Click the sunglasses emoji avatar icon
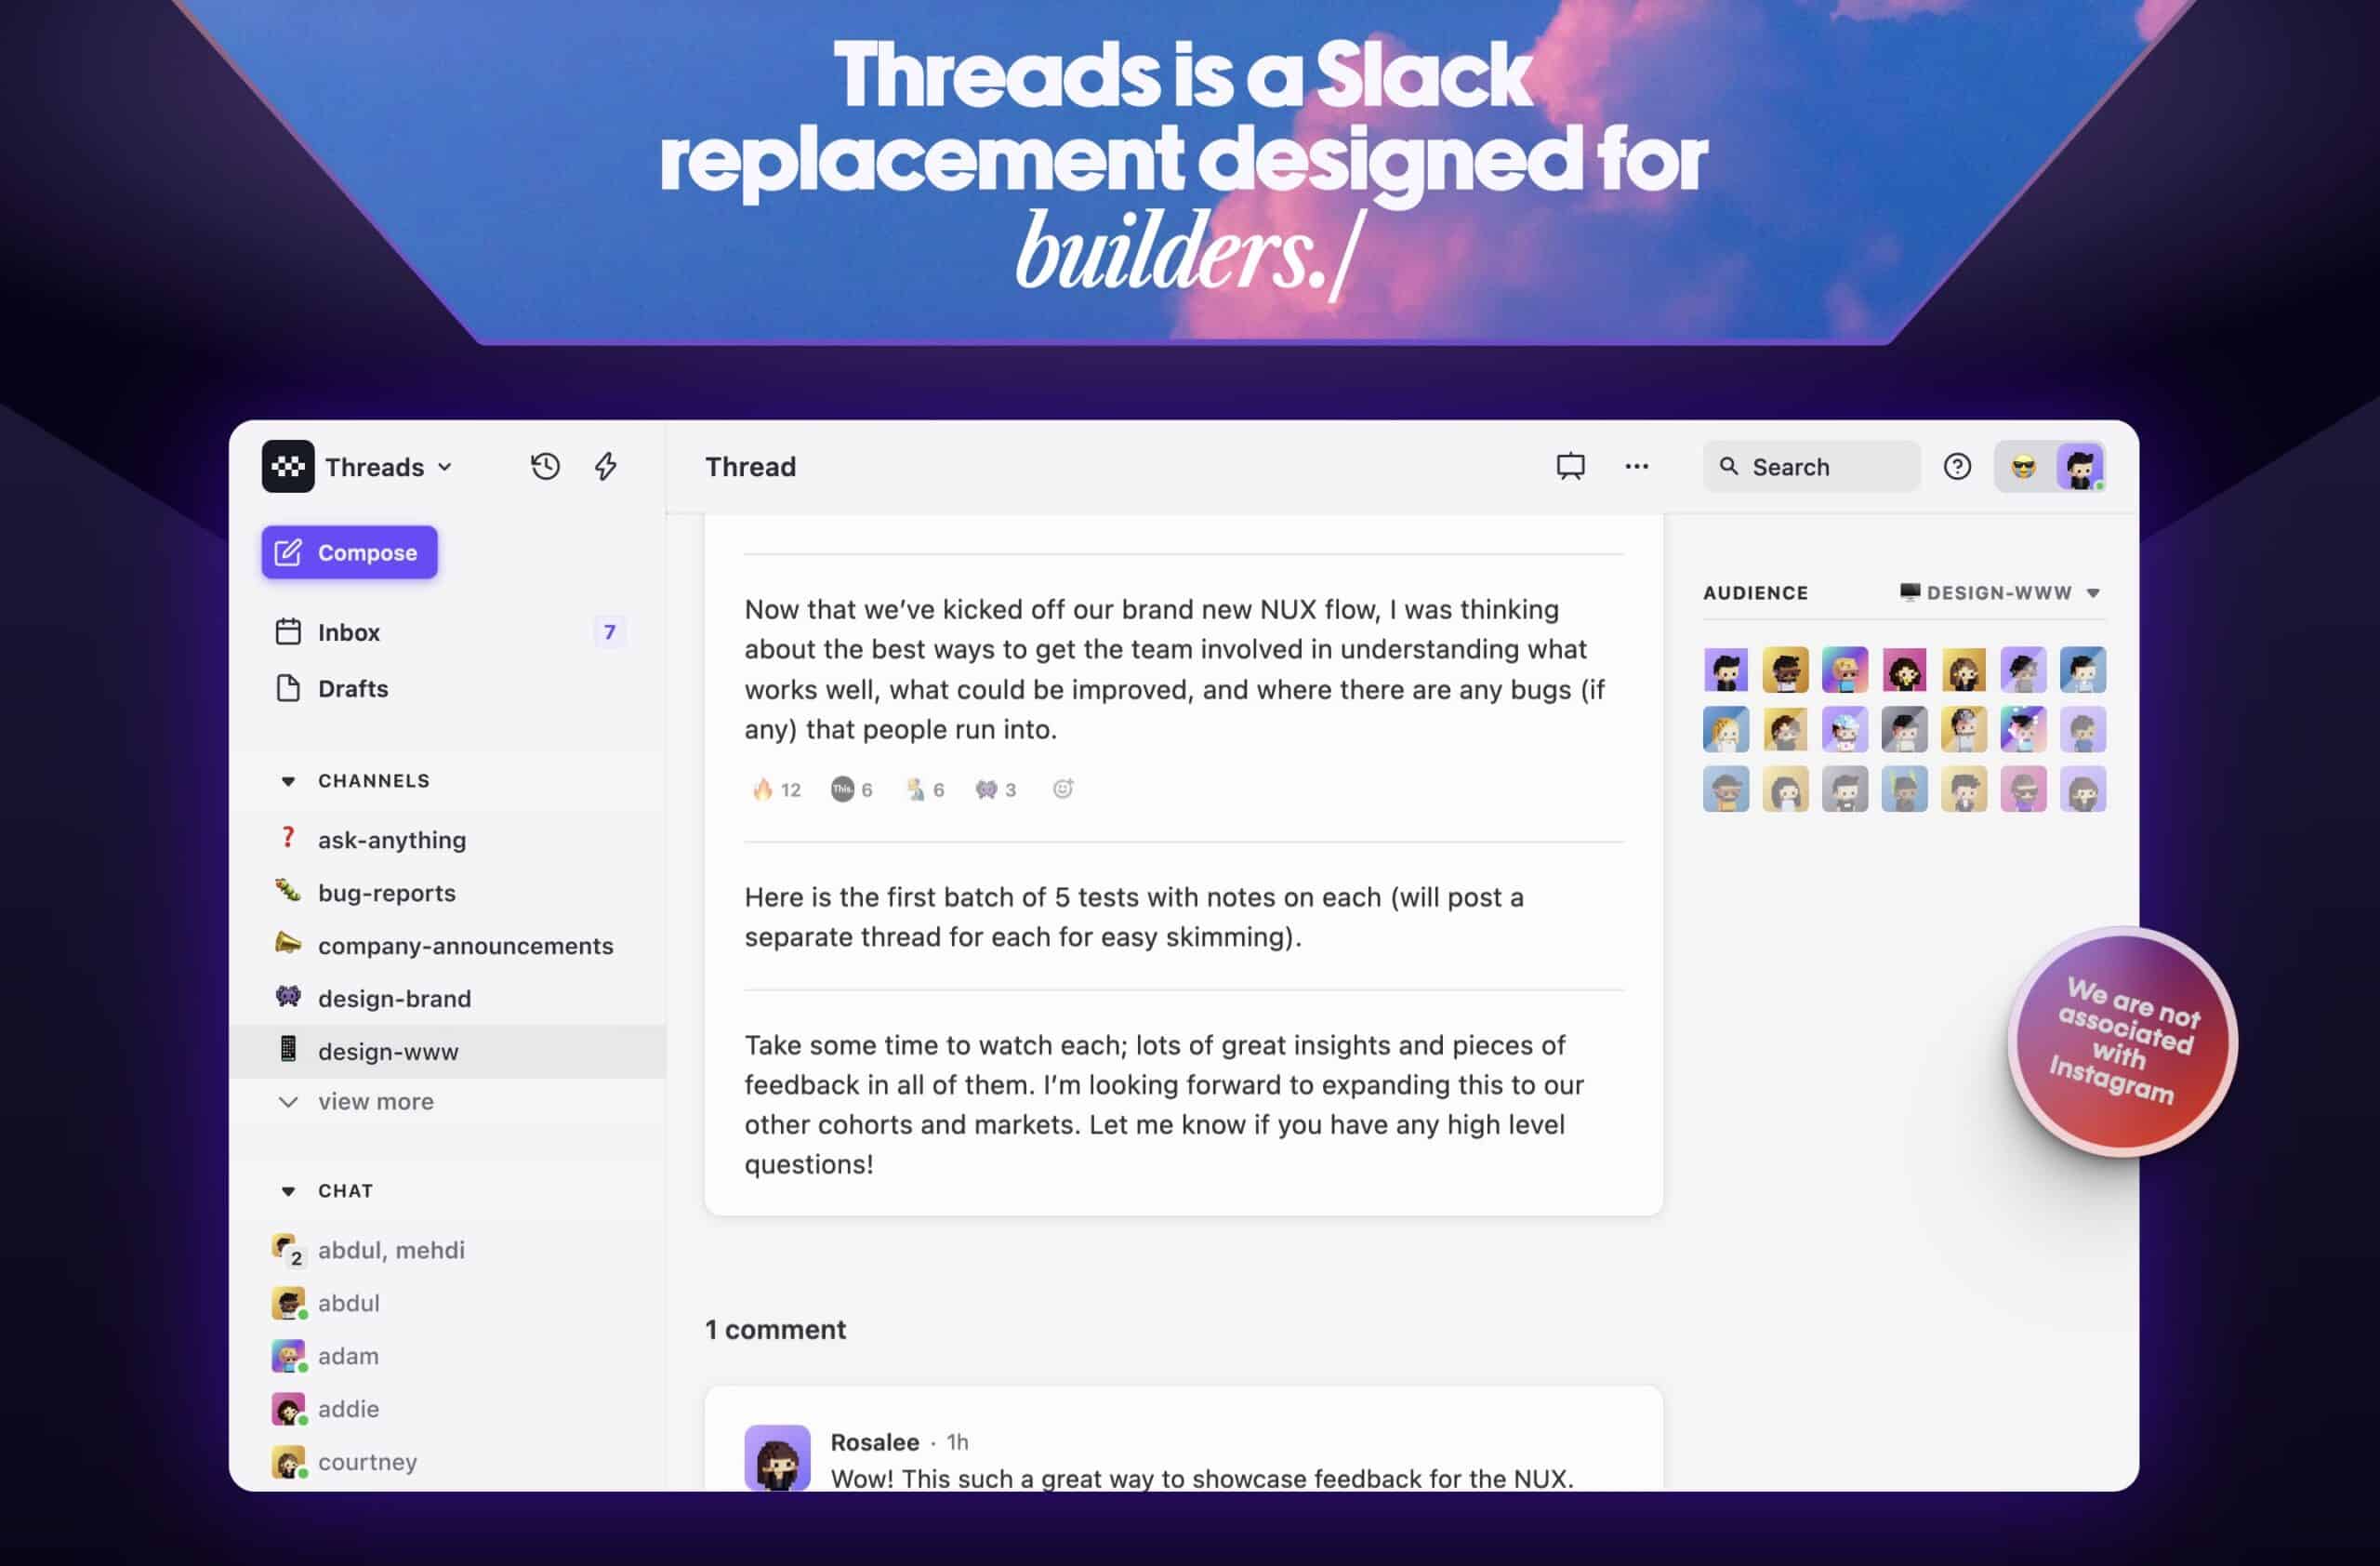The width and height of the screenshot is (2380, 1566). [x=2024, y=465]
